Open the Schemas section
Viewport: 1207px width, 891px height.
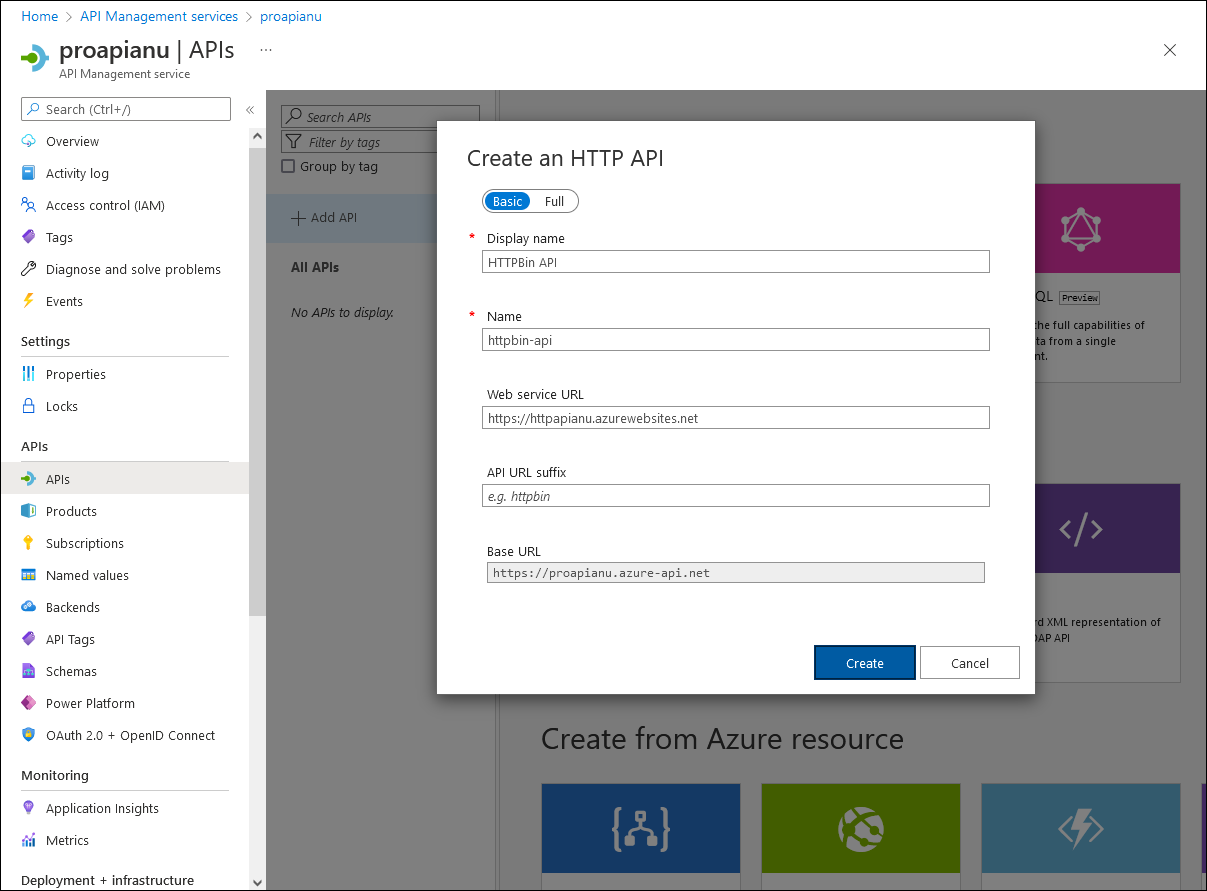pyautogui.click(x=70, y=671)
